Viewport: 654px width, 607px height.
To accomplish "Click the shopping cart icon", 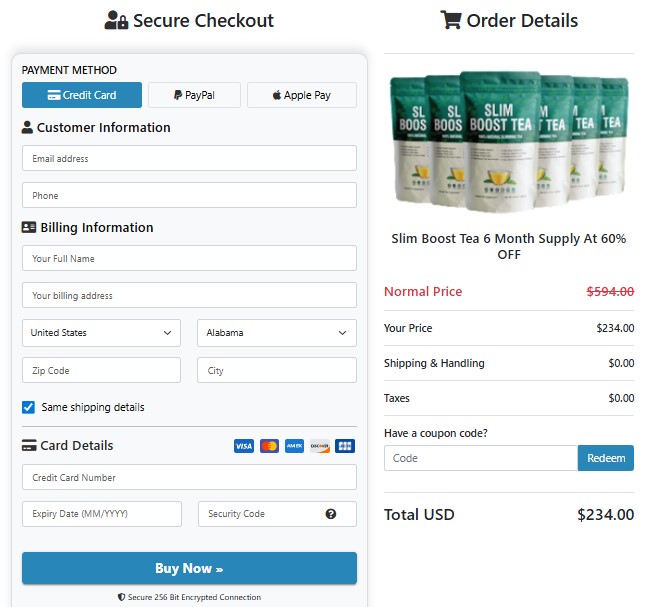I will 451,20.
